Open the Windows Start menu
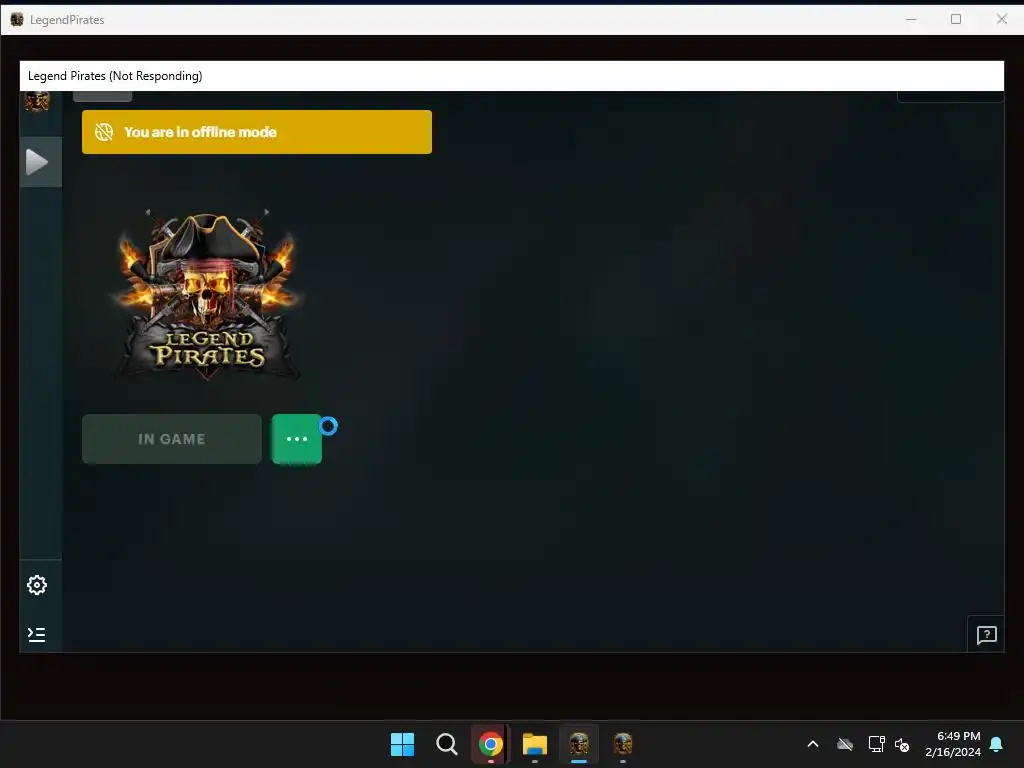The width and height of the screenshot is (1024, 768). tap(402, 744)
